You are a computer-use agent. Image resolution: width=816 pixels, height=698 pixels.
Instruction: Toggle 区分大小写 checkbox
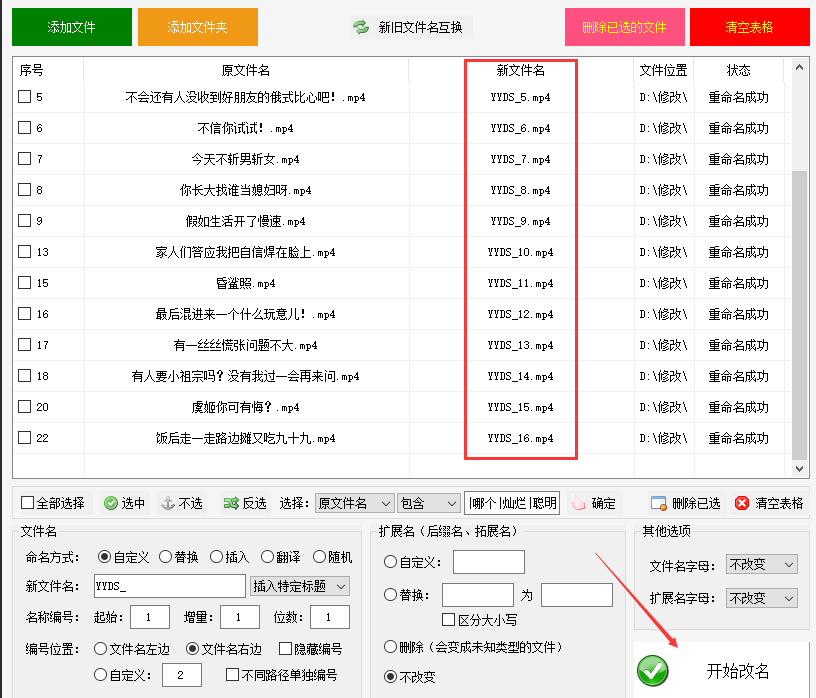448,619
